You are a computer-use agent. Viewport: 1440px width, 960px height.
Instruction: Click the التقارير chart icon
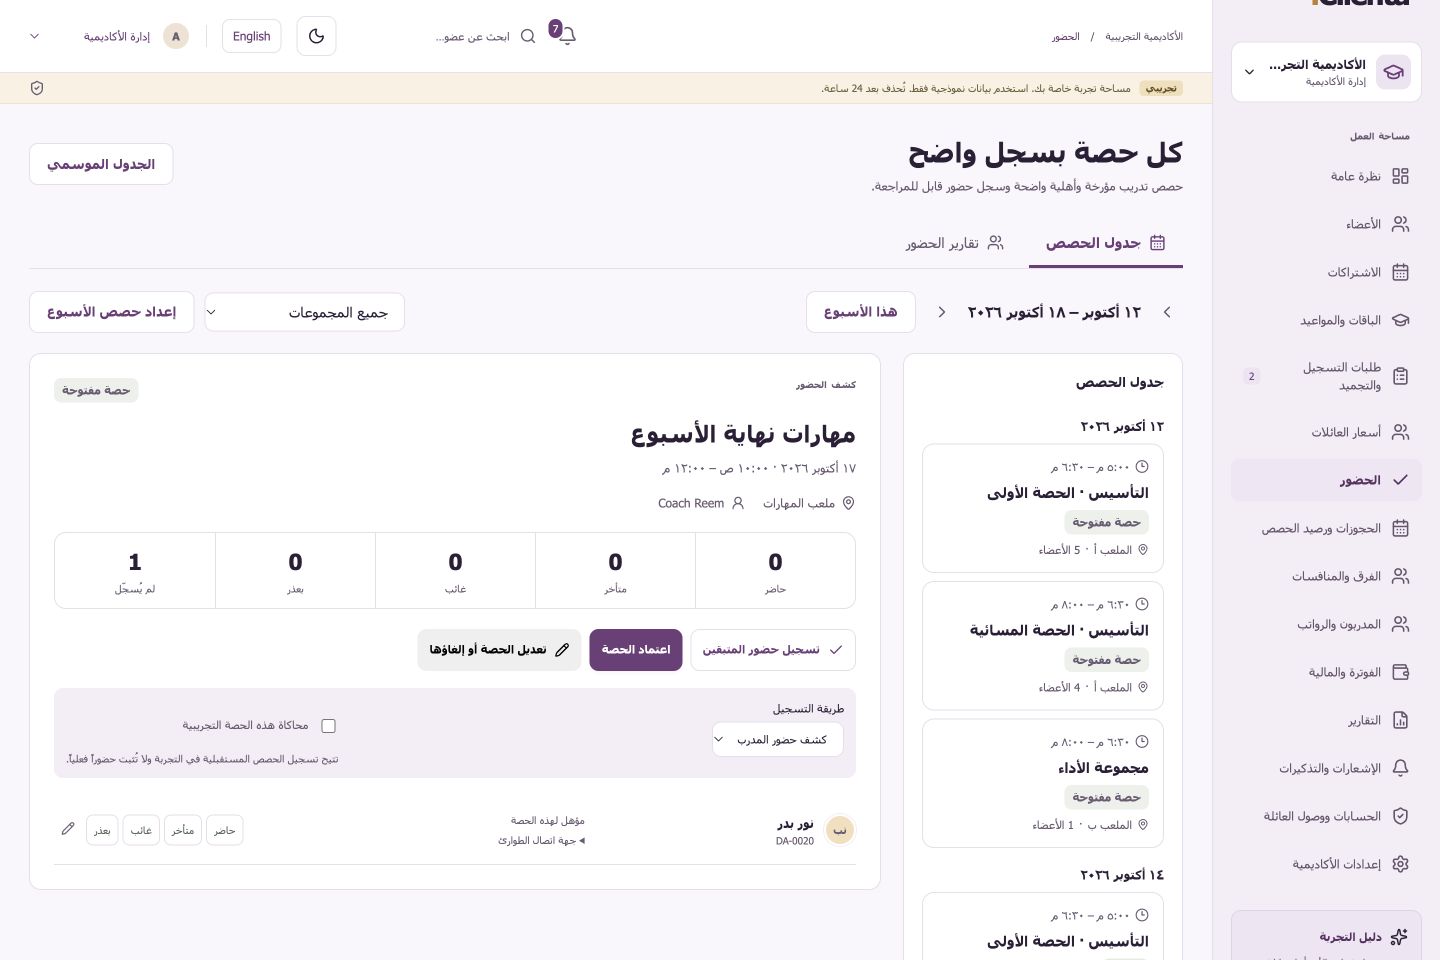[x=1400, y=720]
